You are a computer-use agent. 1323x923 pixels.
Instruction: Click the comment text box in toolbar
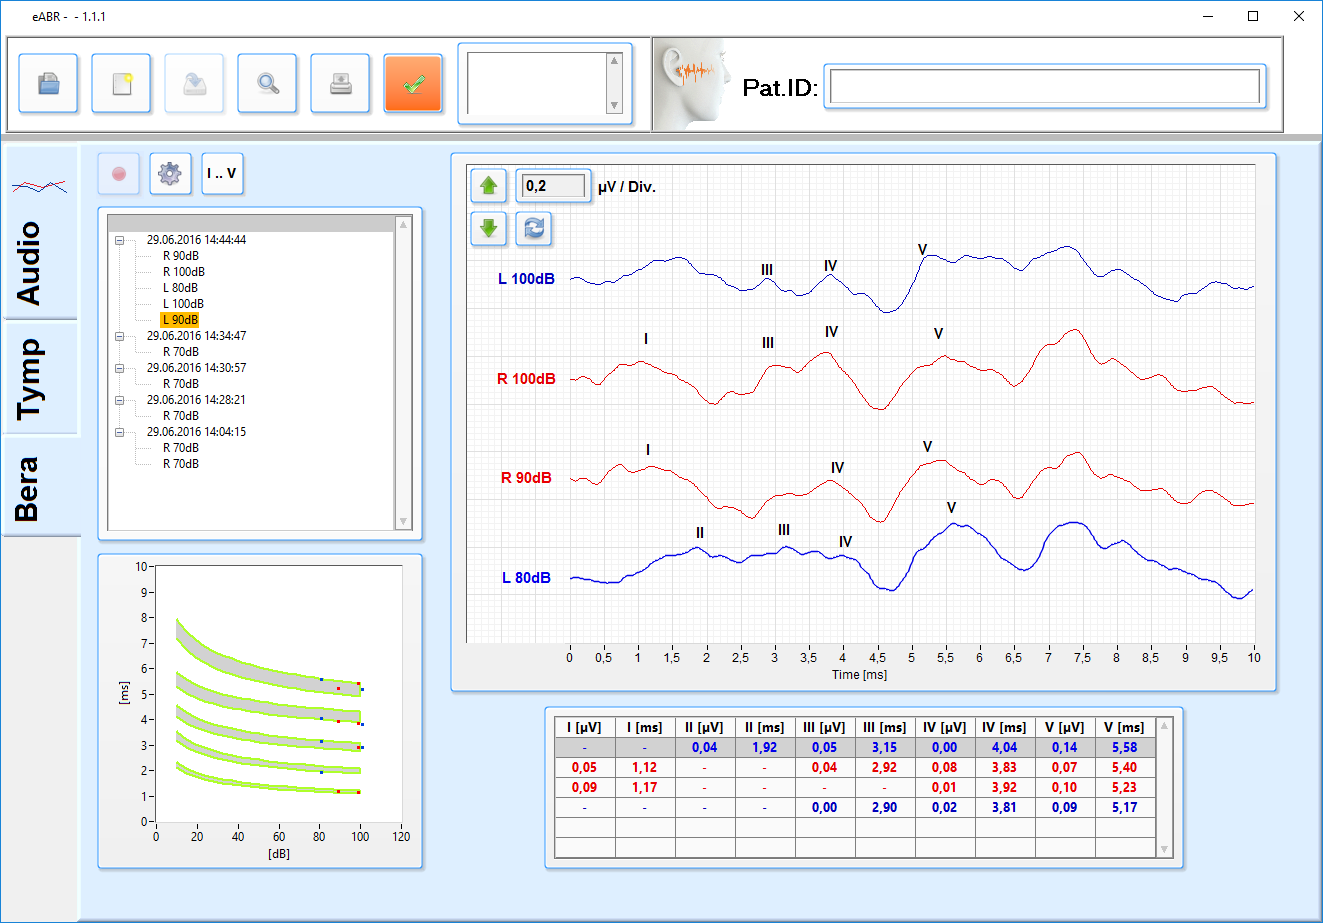[x=537, y=84]
